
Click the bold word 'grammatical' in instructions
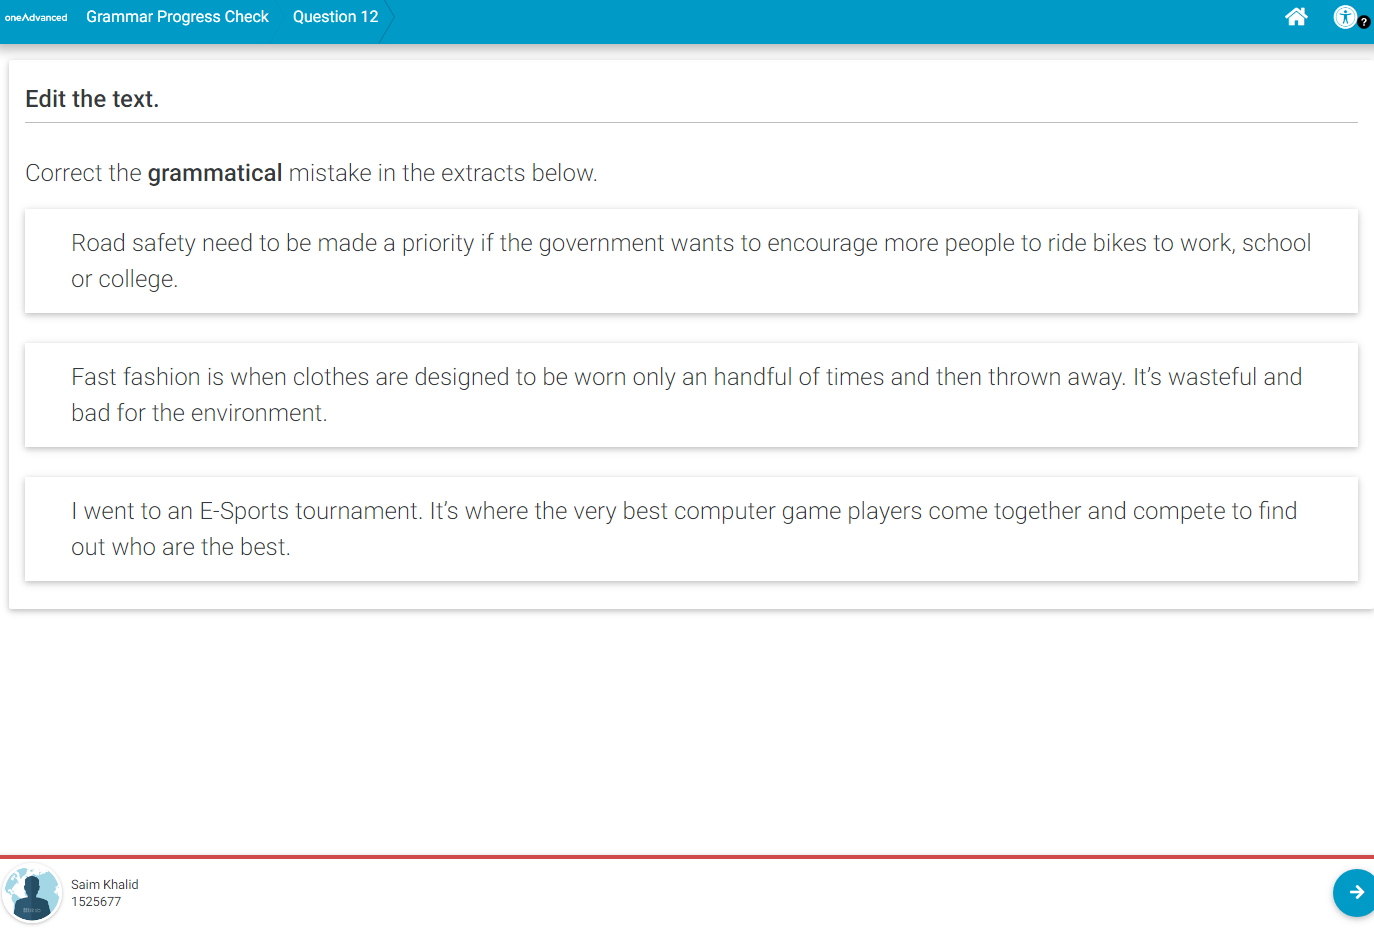click(x=215, y=173)
